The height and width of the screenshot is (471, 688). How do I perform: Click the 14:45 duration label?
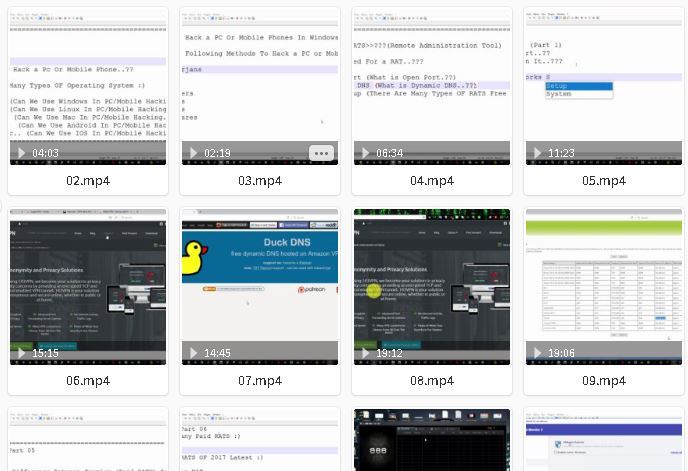pyautogui.click(x=217, y=353)
